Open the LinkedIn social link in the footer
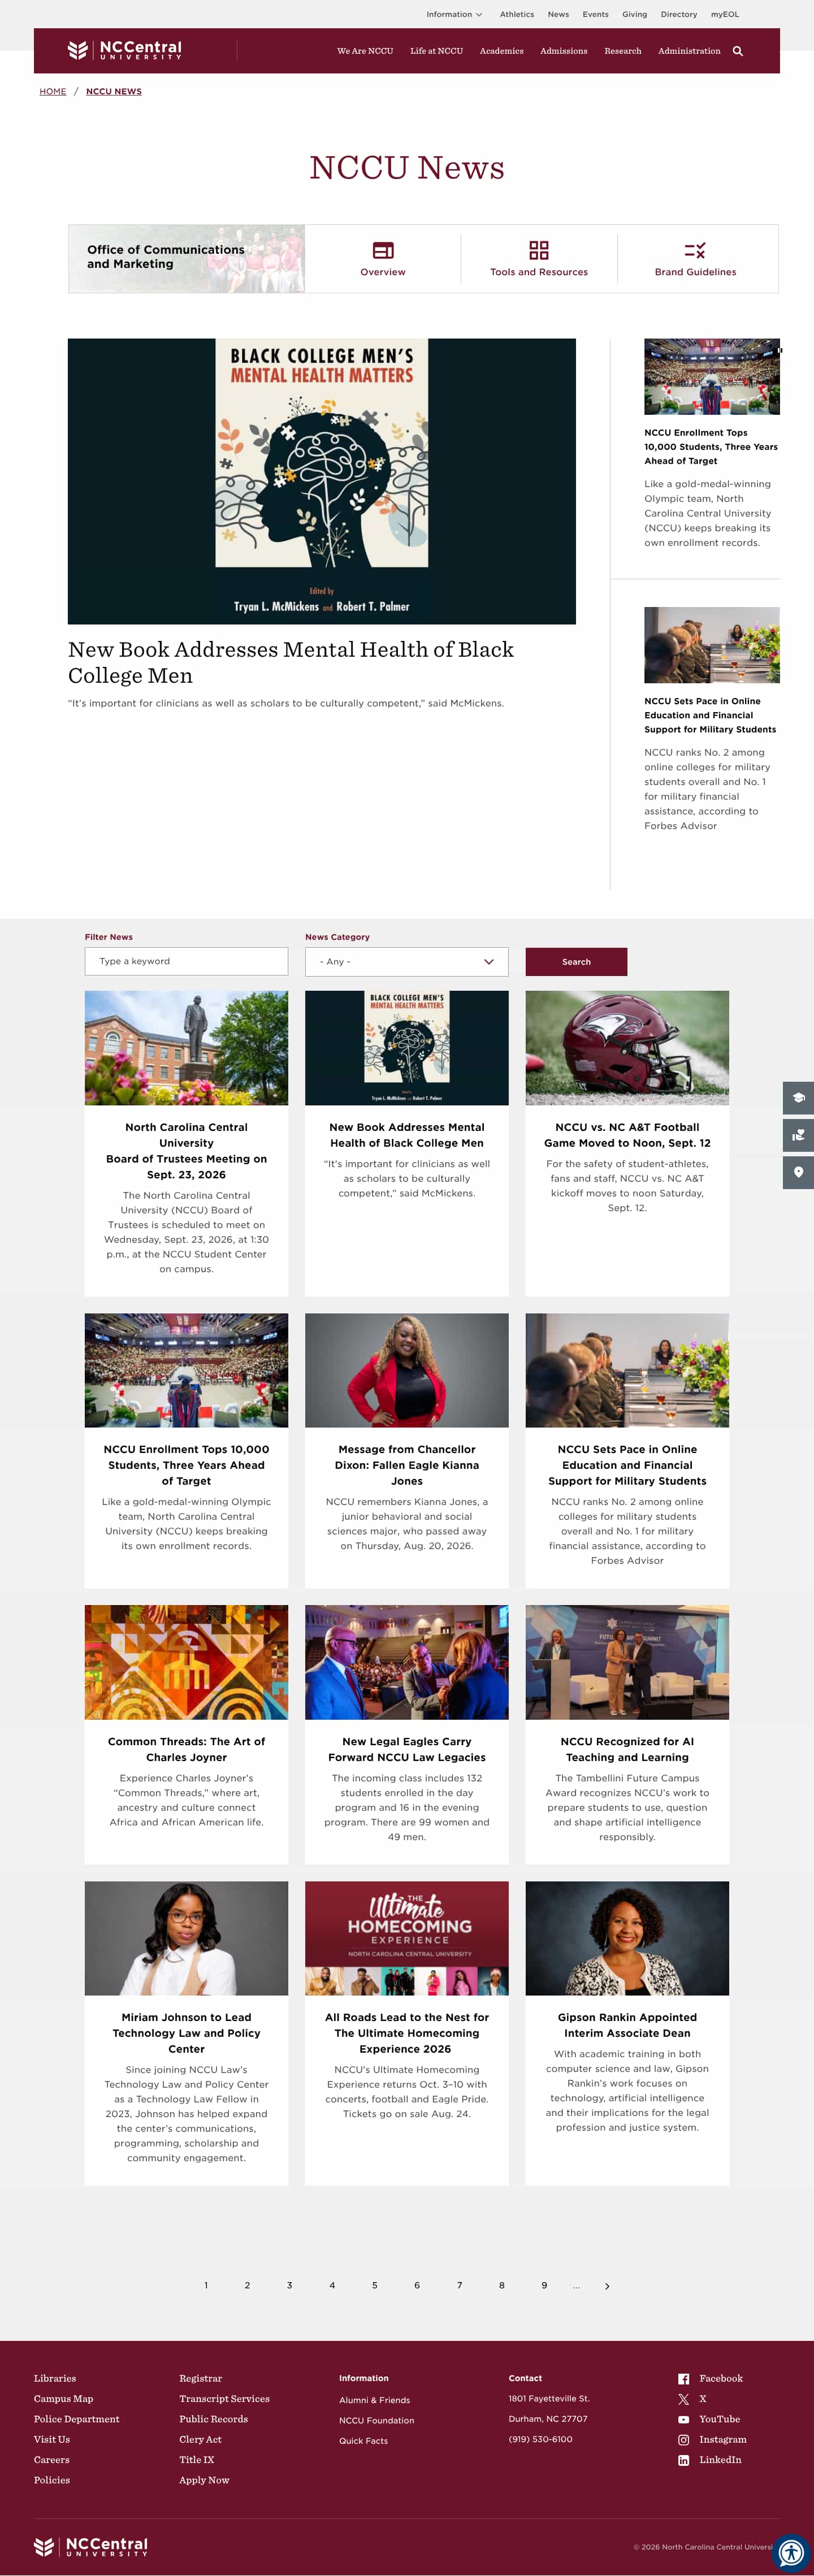814x2576 pixels. (x=710, y=2459)
